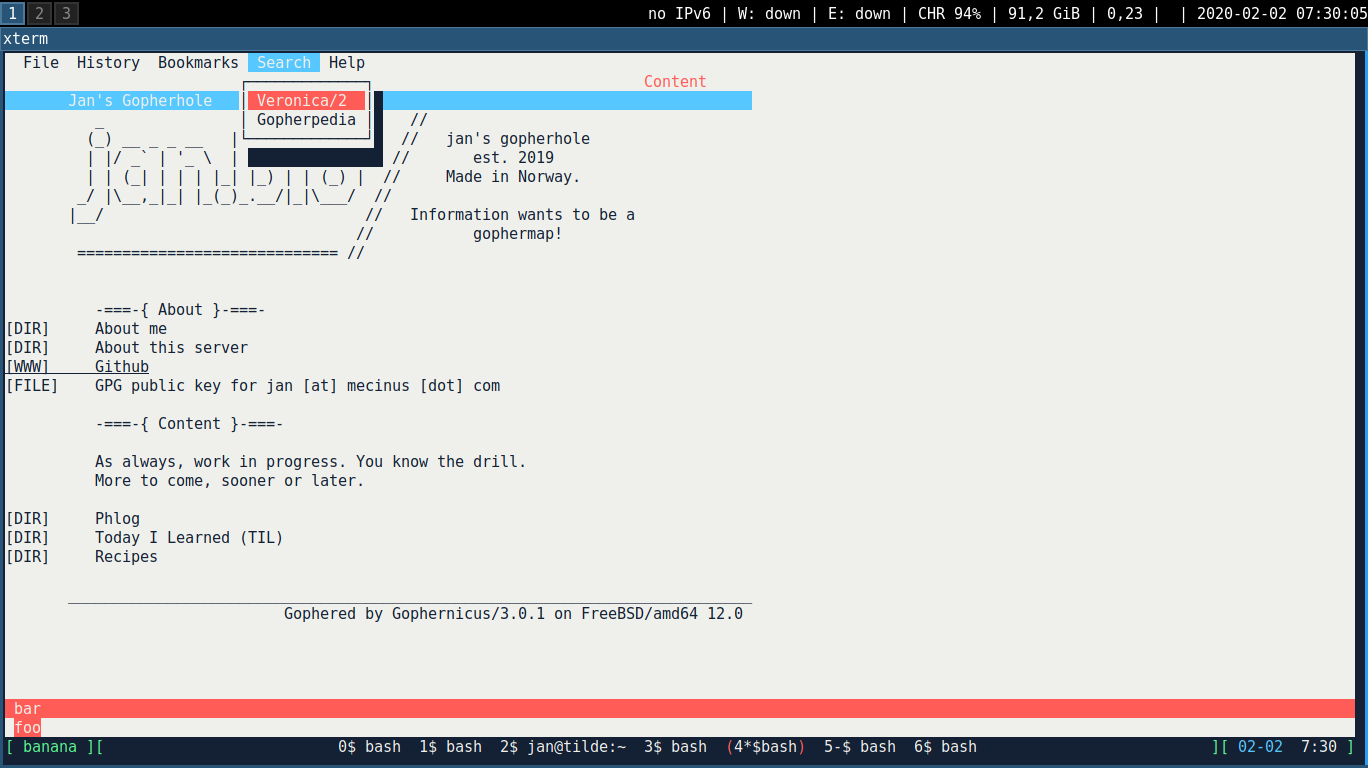Open Today I Learned (TIL) directory
Image resolution: width=1368 pixels, height=768 pixels.
click(189, 538)
